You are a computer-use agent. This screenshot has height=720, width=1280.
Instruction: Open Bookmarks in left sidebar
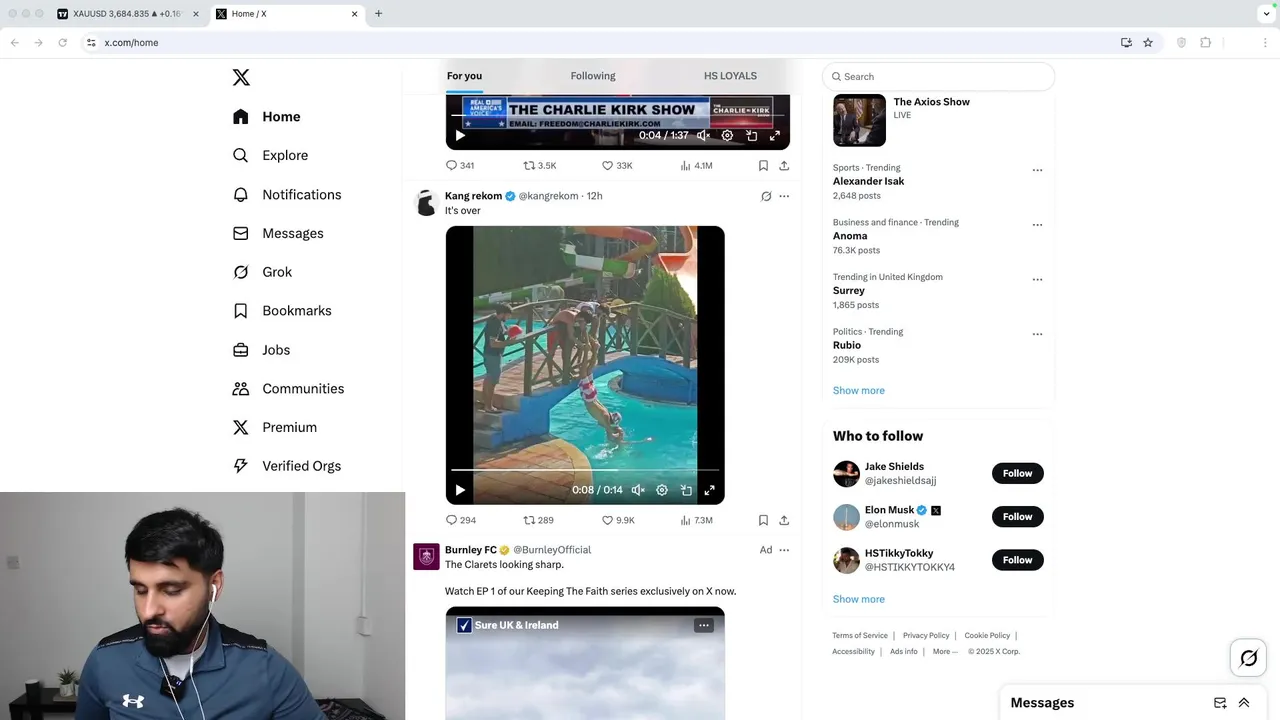tap(282, 311)
